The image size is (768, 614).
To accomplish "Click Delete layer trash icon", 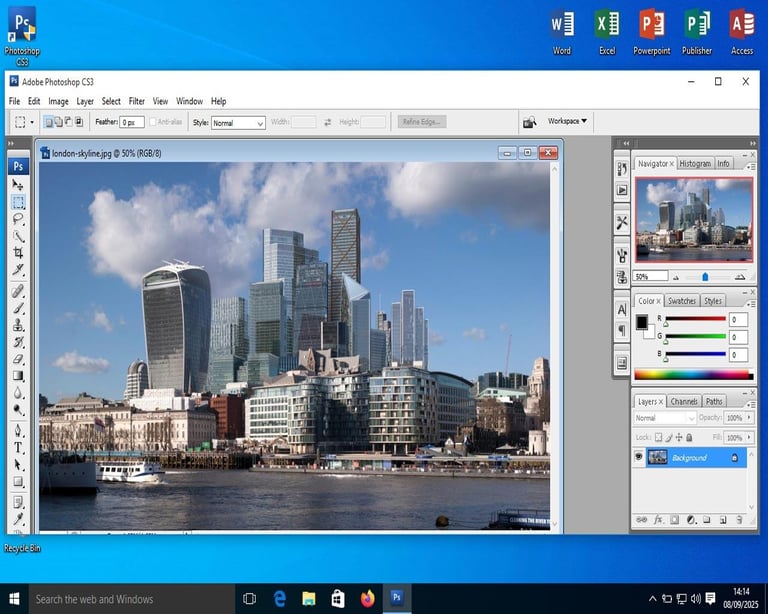I will coord(739,520).
